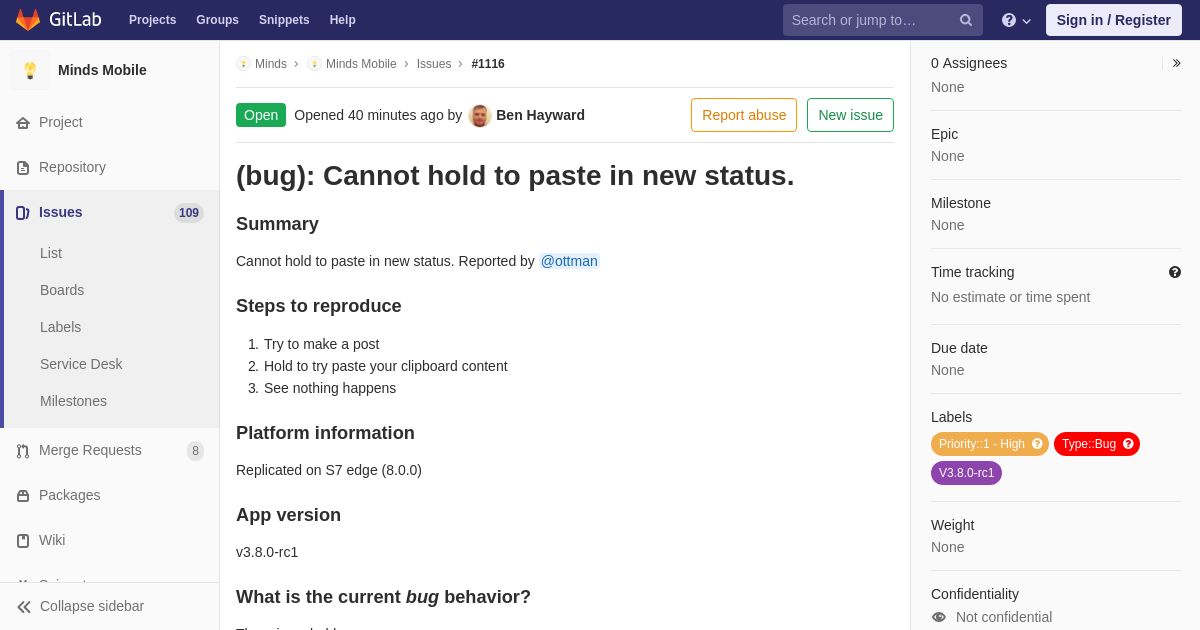Collapse the right sidebar with the double chevron
The height and width of the screenshot is (630, 1200).
pyautogui.click(x=1176, y=63)
